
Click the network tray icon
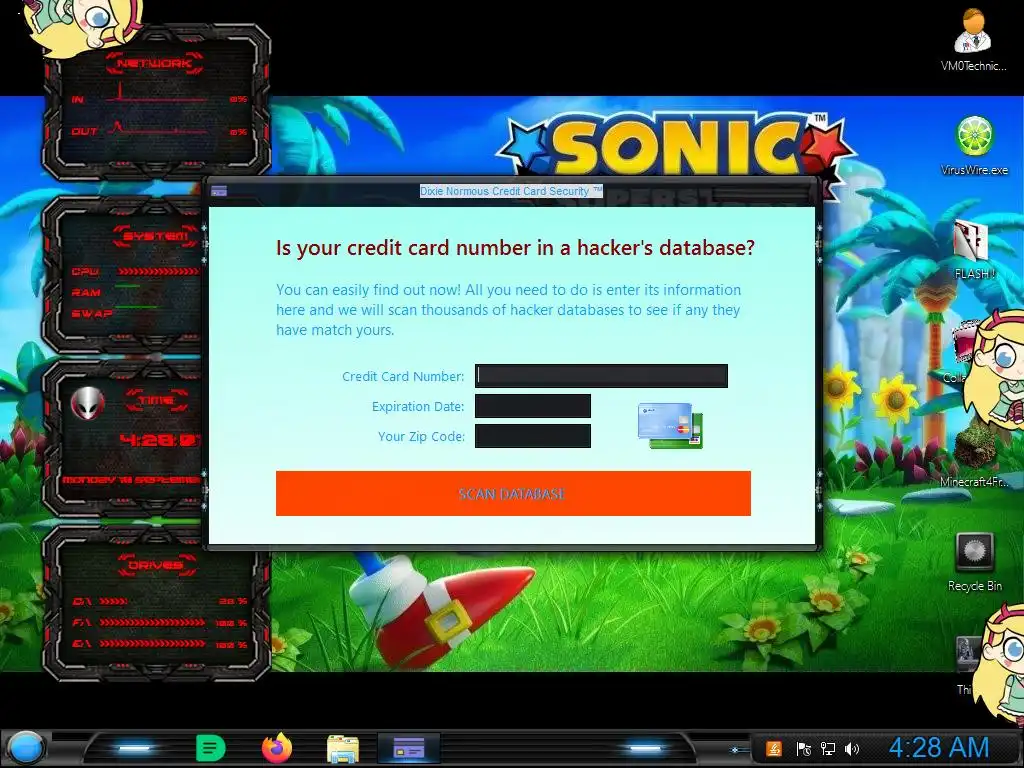coord(827,748)
